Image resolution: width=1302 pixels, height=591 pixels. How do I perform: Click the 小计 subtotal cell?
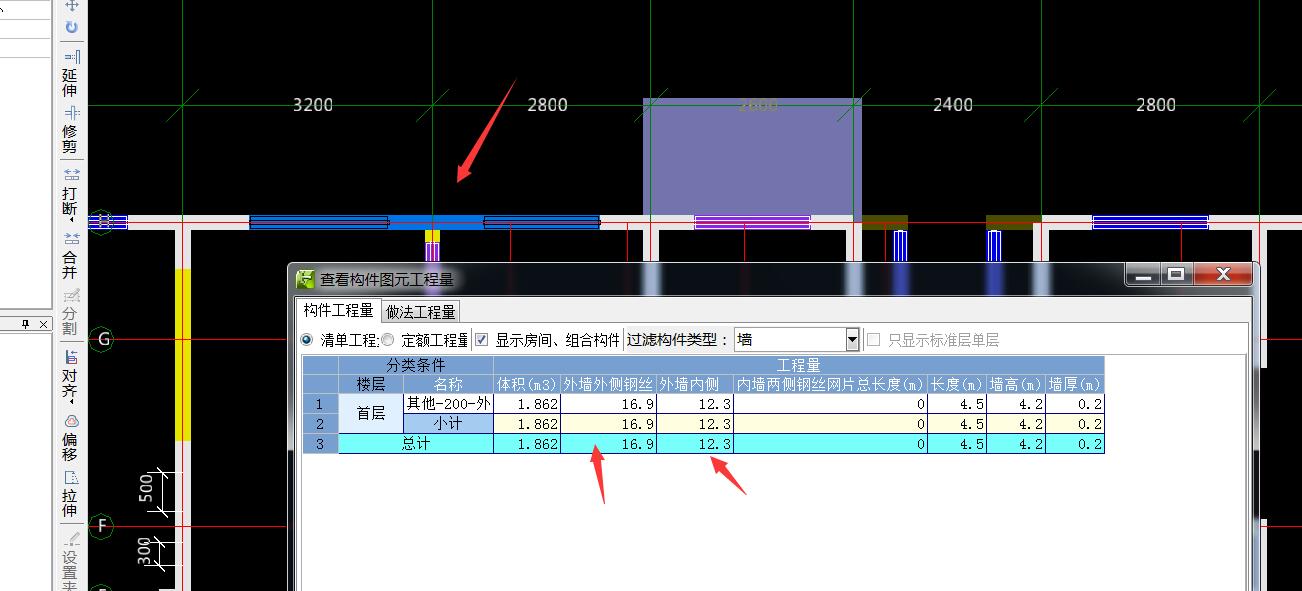[448, 424]
